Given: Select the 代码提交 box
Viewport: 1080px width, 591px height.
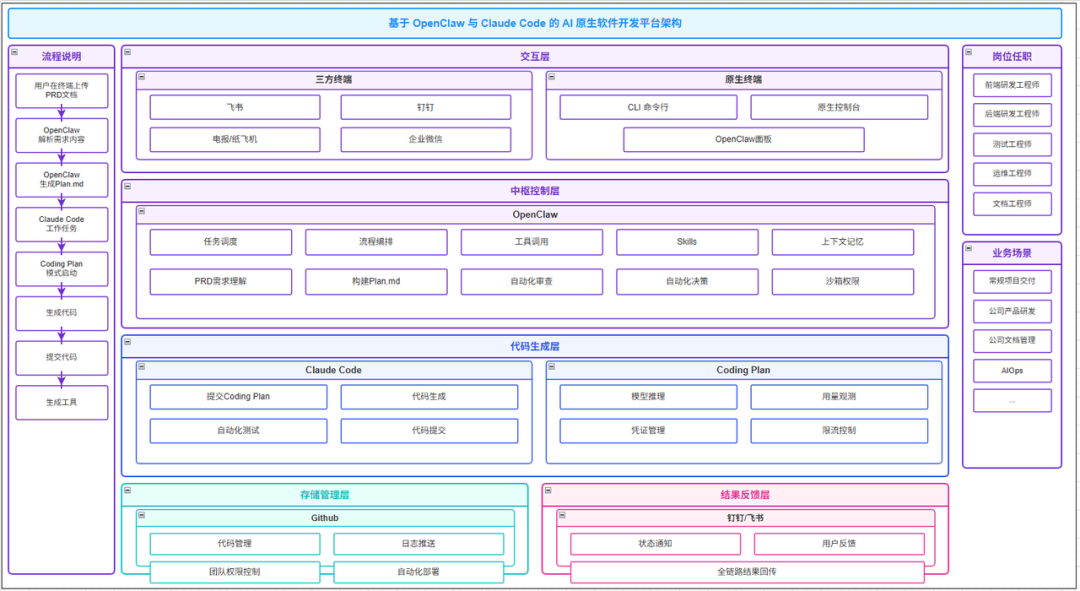Looking at the screenshot, I should pos(429,431).
